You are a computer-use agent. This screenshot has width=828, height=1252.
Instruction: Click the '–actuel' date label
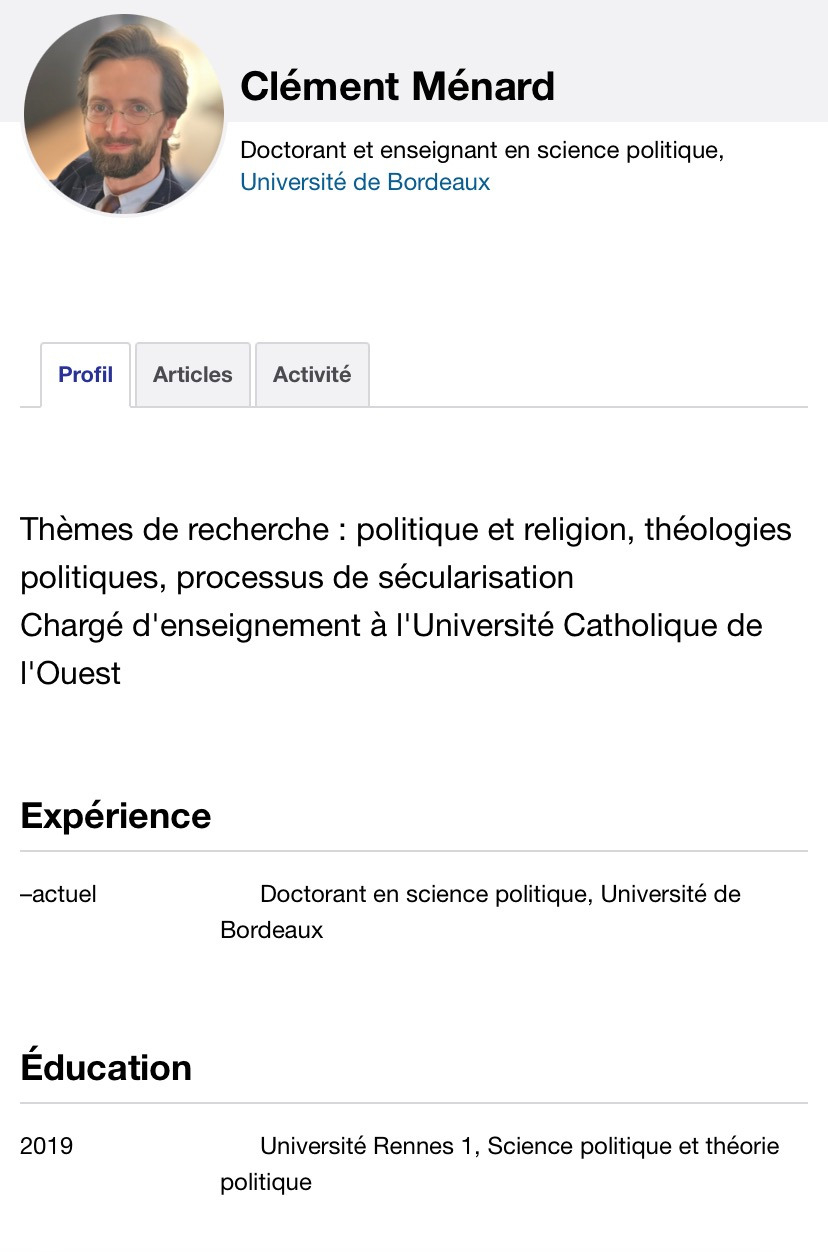click(58, 894)
